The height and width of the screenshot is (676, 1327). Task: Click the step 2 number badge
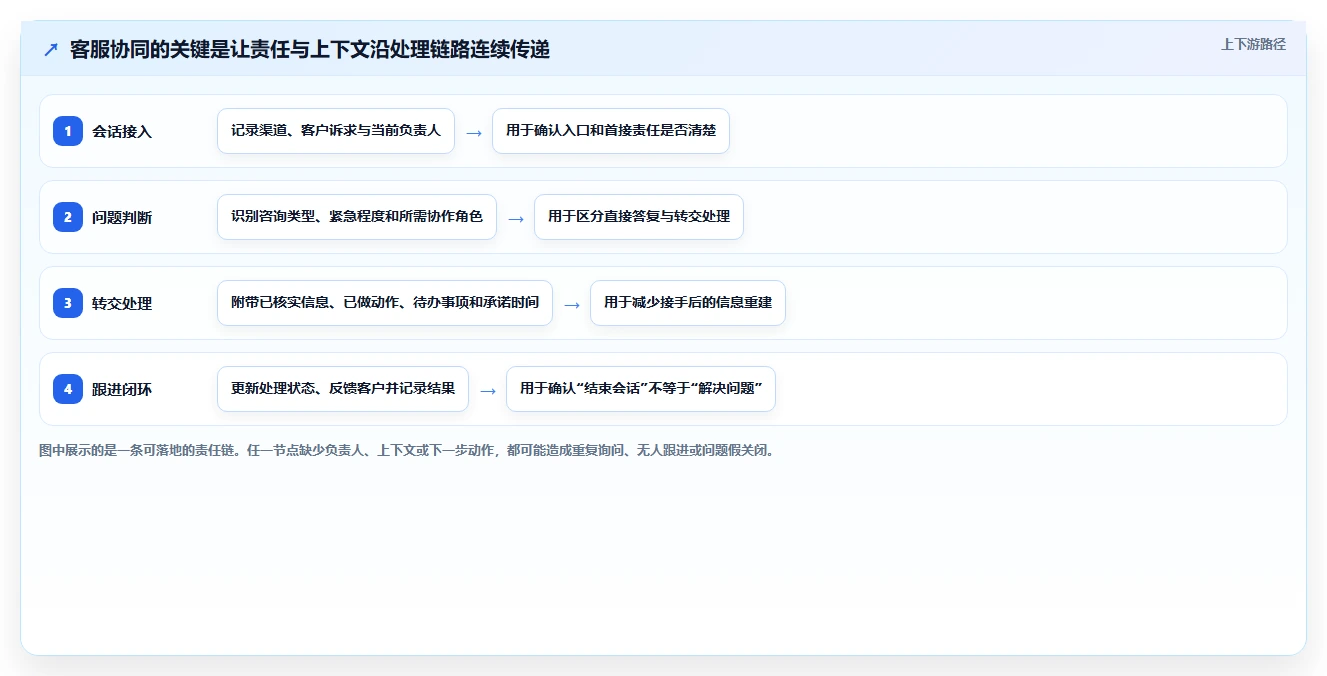(x=68, y=217)
